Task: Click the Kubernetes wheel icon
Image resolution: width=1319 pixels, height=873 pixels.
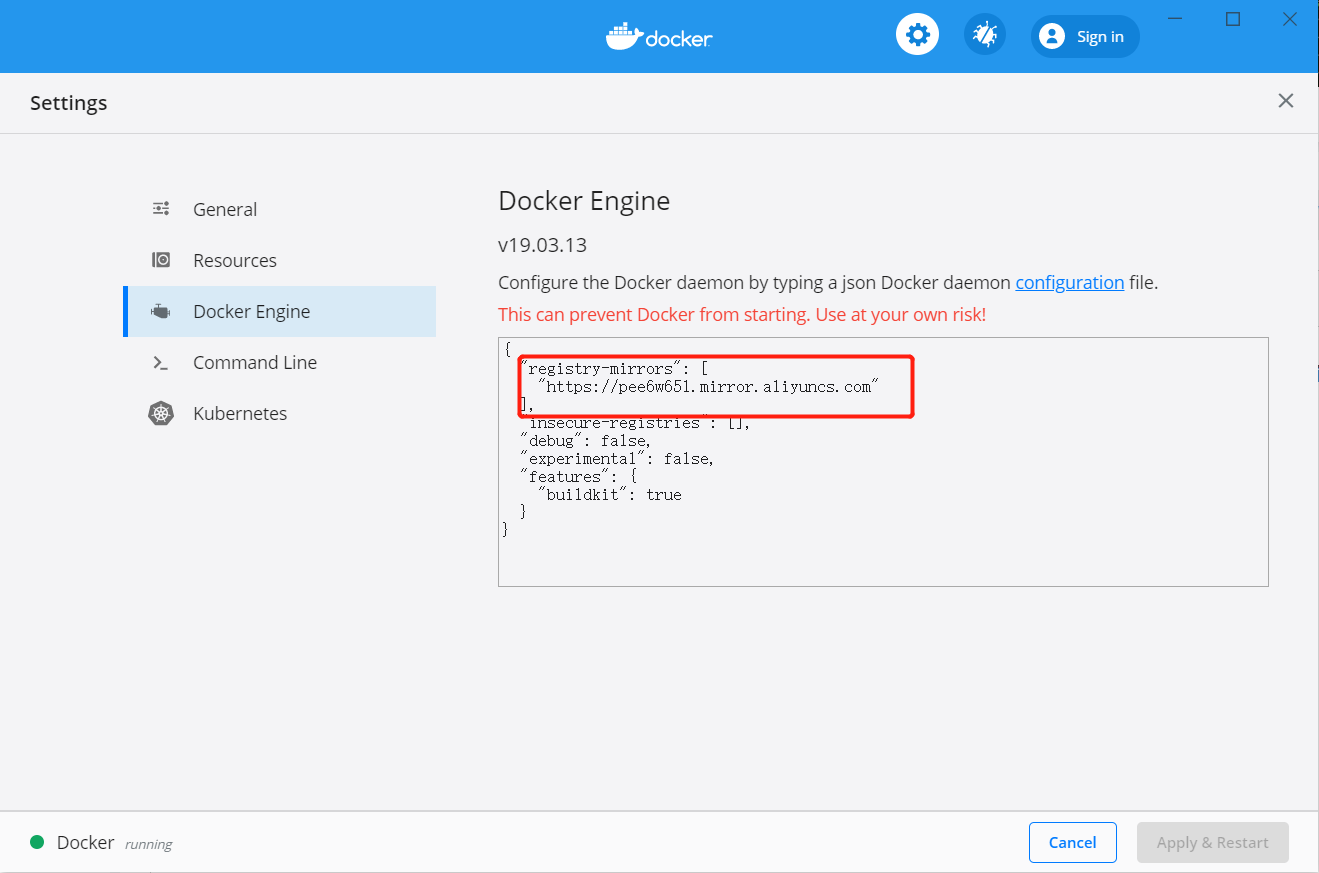Action: coord(161,413)
